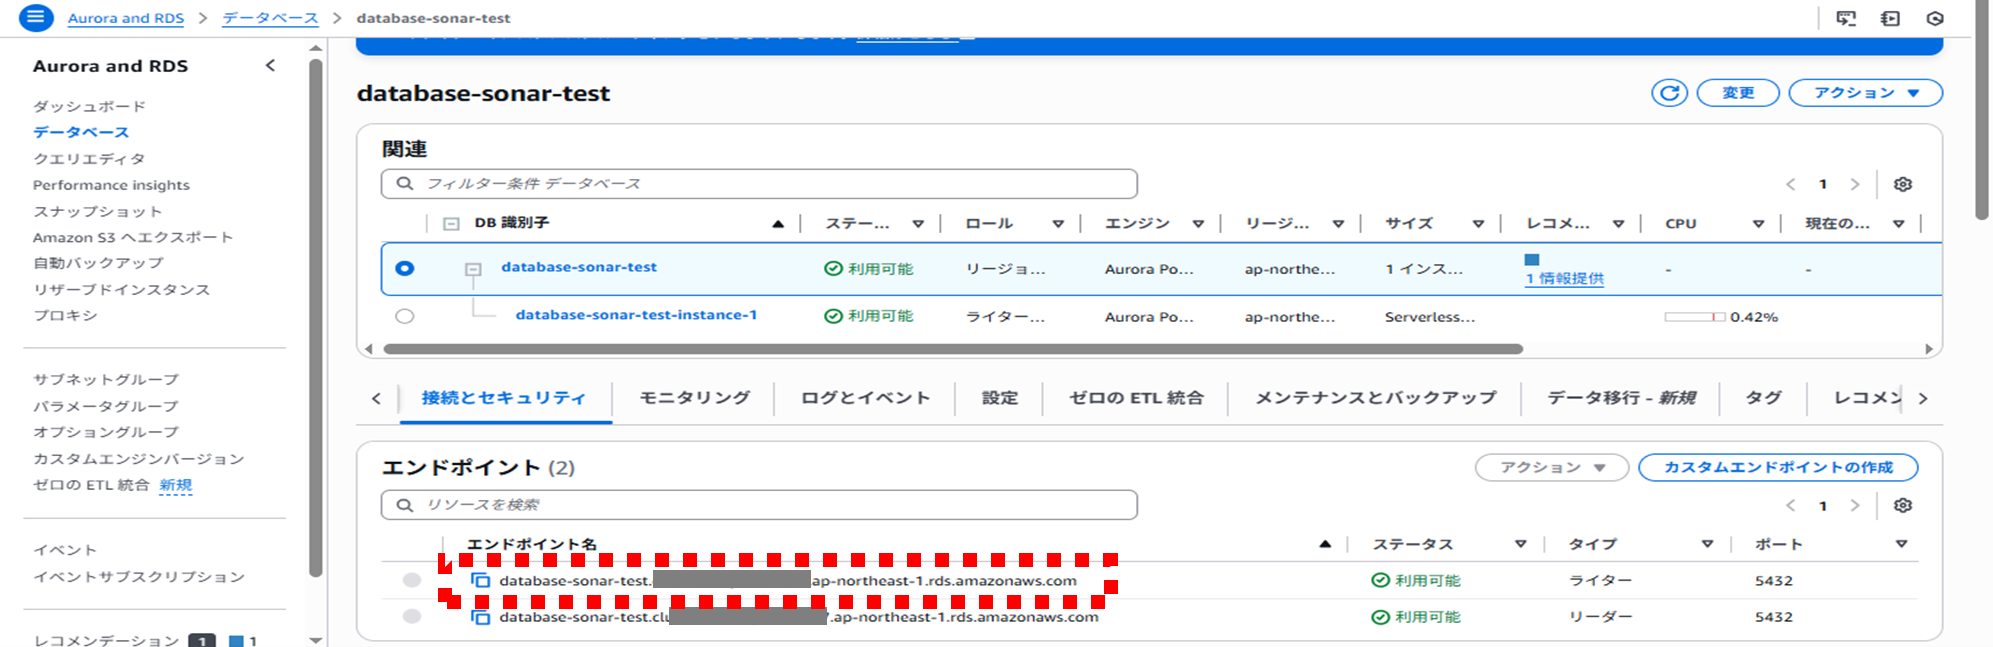Open Aurora and RDS breadcrumb link
This screenshot has height=647, width=1993.
[126, 18]
